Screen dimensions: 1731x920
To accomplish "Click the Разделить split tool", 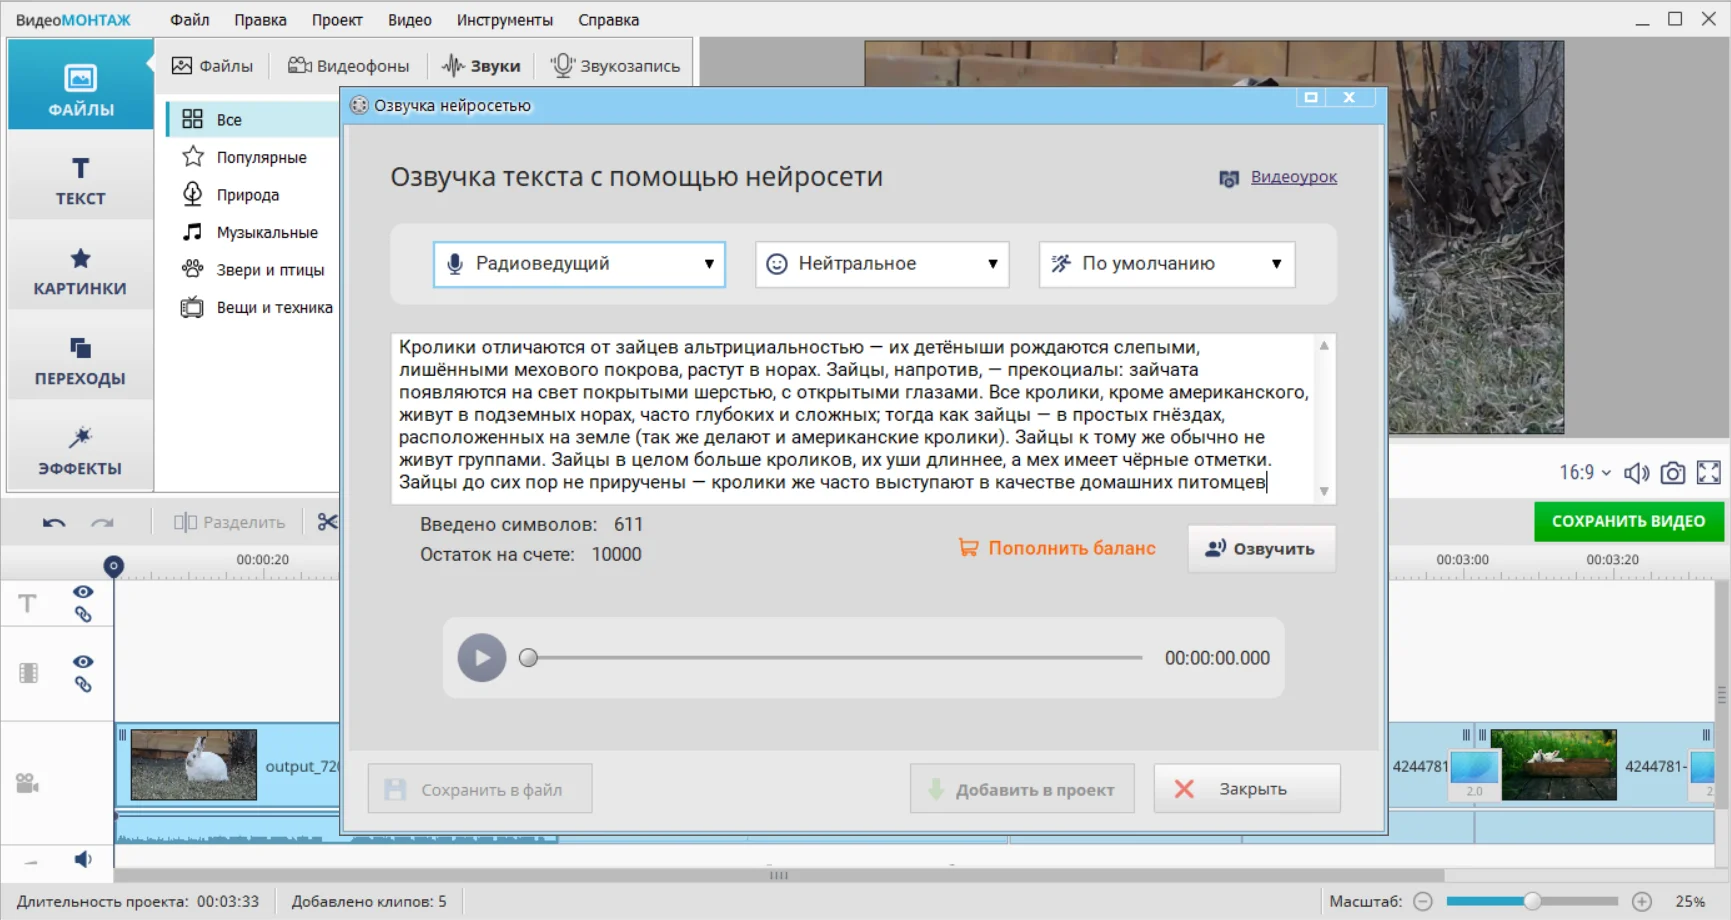I will click(229, 522).
